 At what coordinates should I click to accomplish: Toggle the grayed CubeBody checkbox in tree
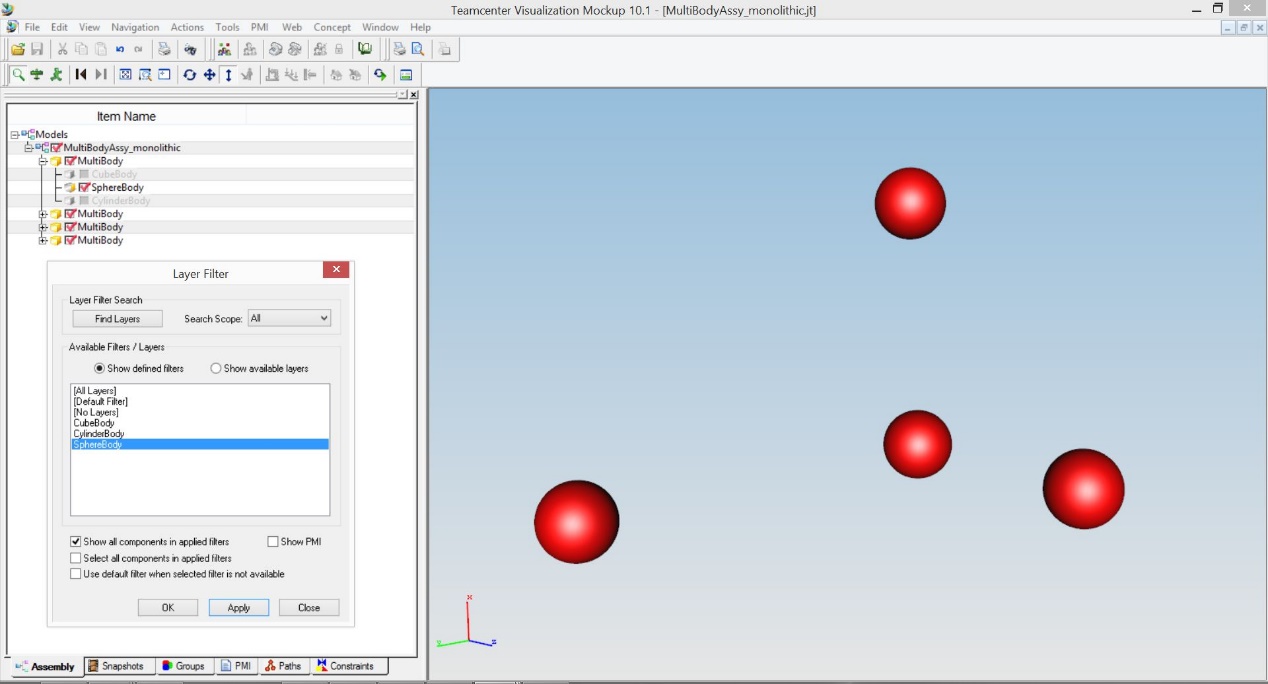(x=84, y=174)
